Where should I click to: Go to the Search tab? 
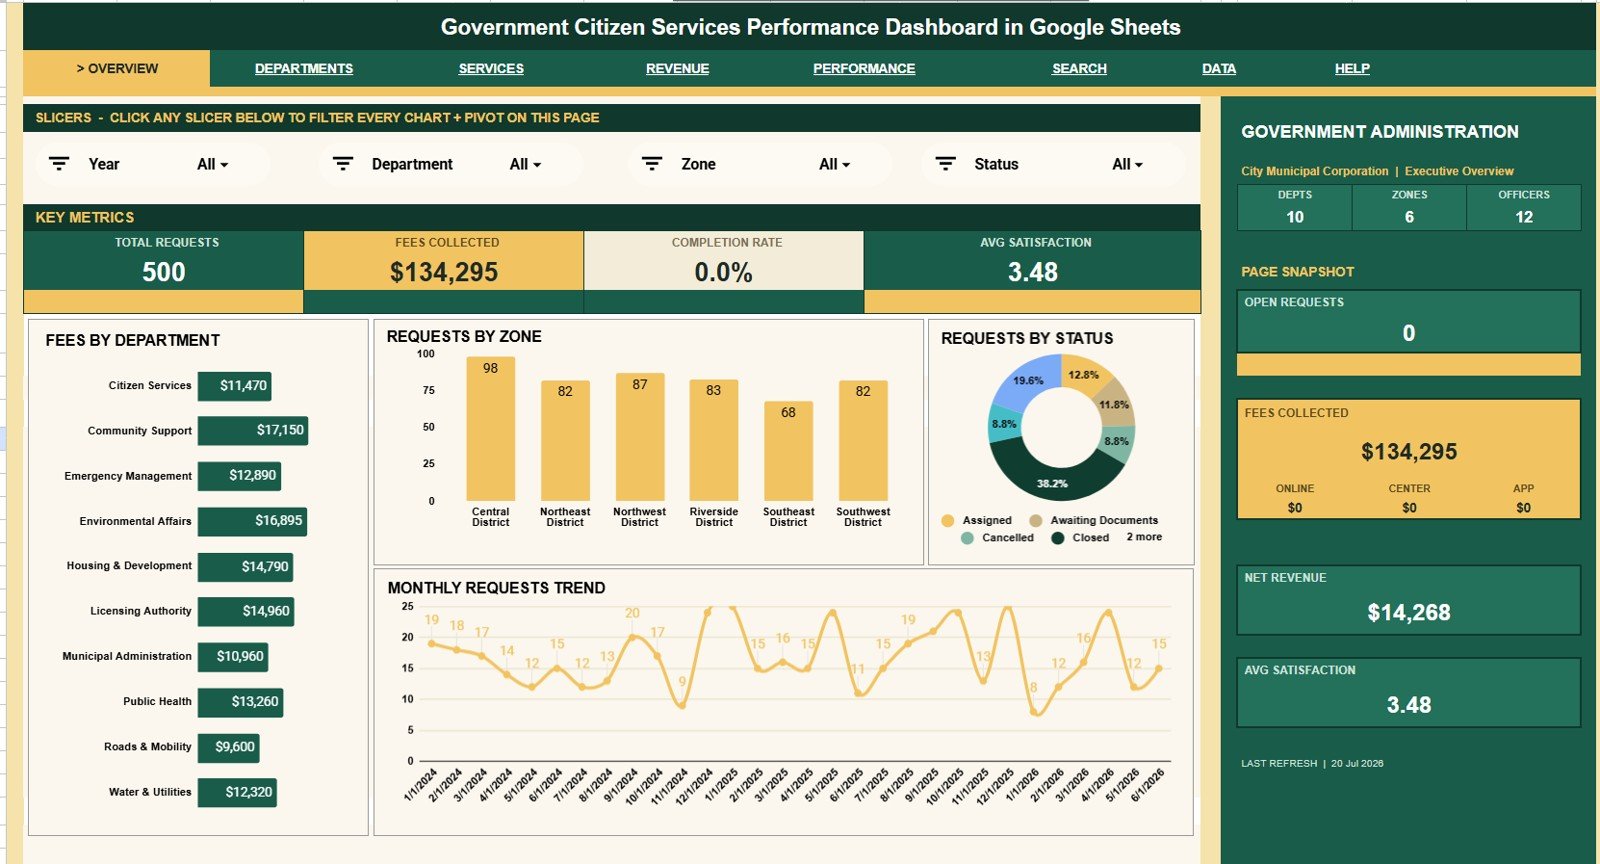click(1079, 68)
